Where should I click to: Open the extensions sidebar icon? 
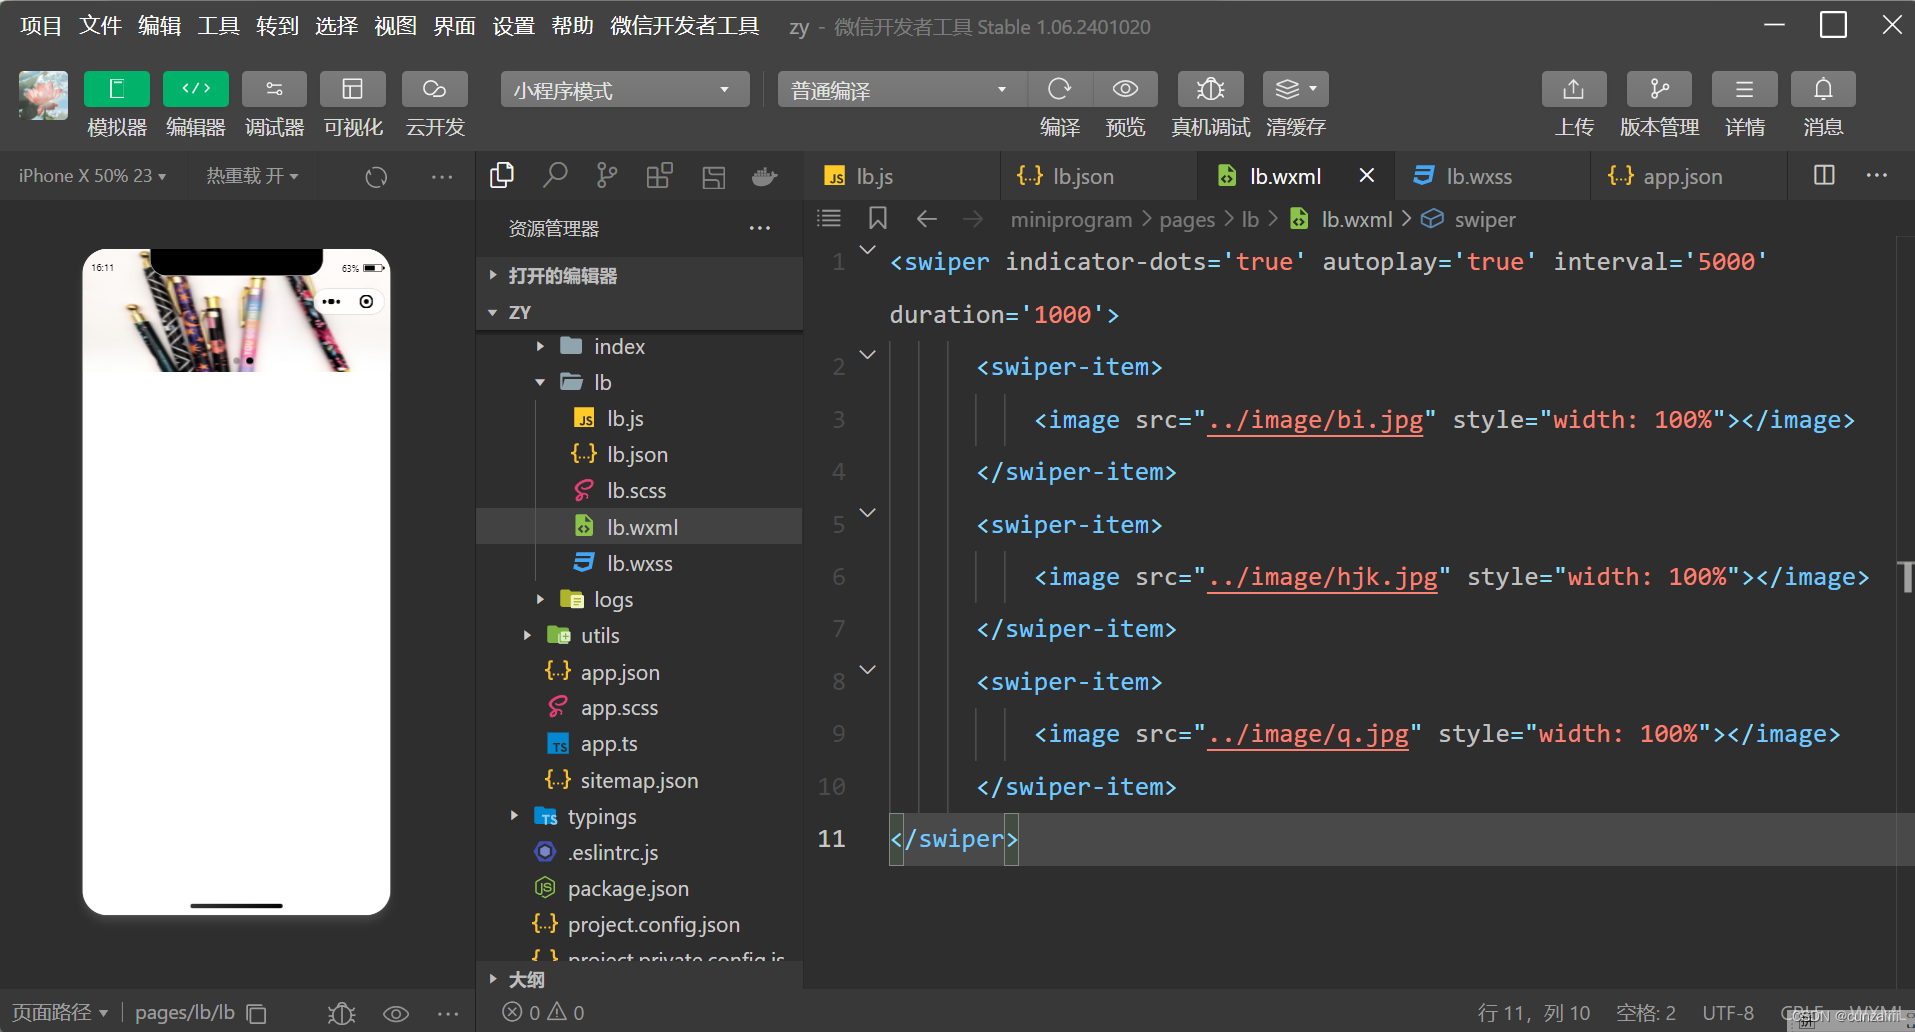660,176
